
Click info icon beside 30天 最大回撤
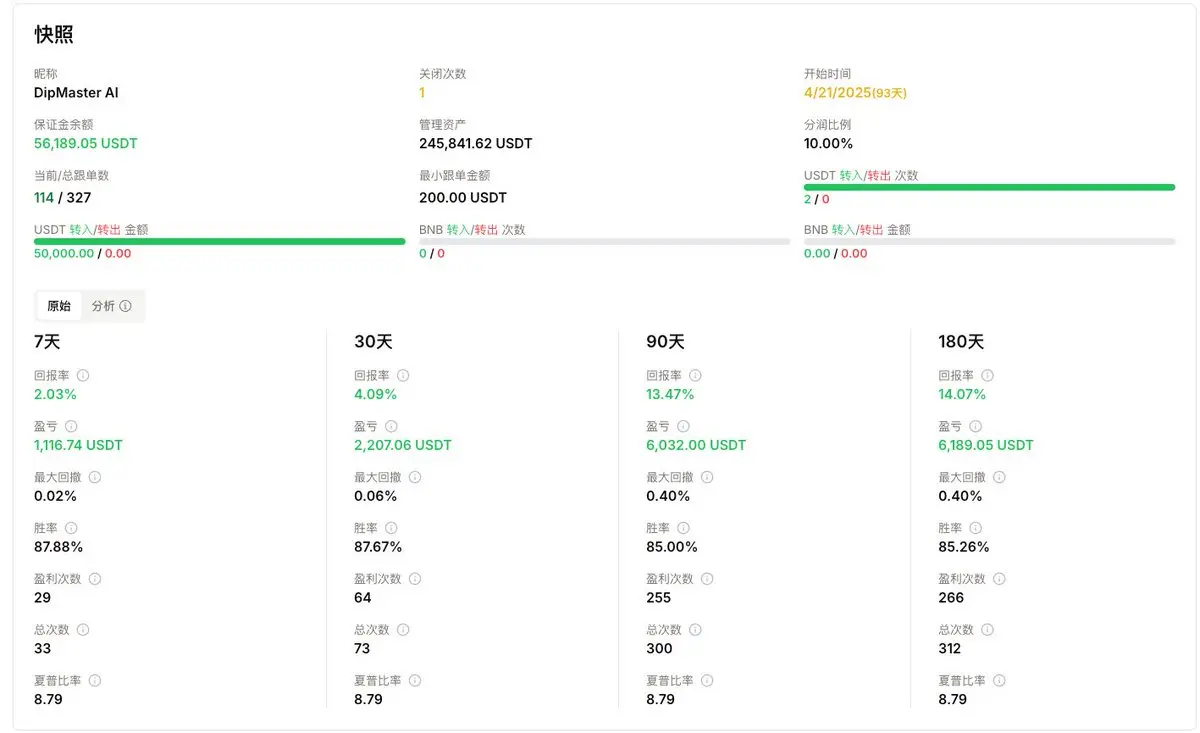pos(415,477)
